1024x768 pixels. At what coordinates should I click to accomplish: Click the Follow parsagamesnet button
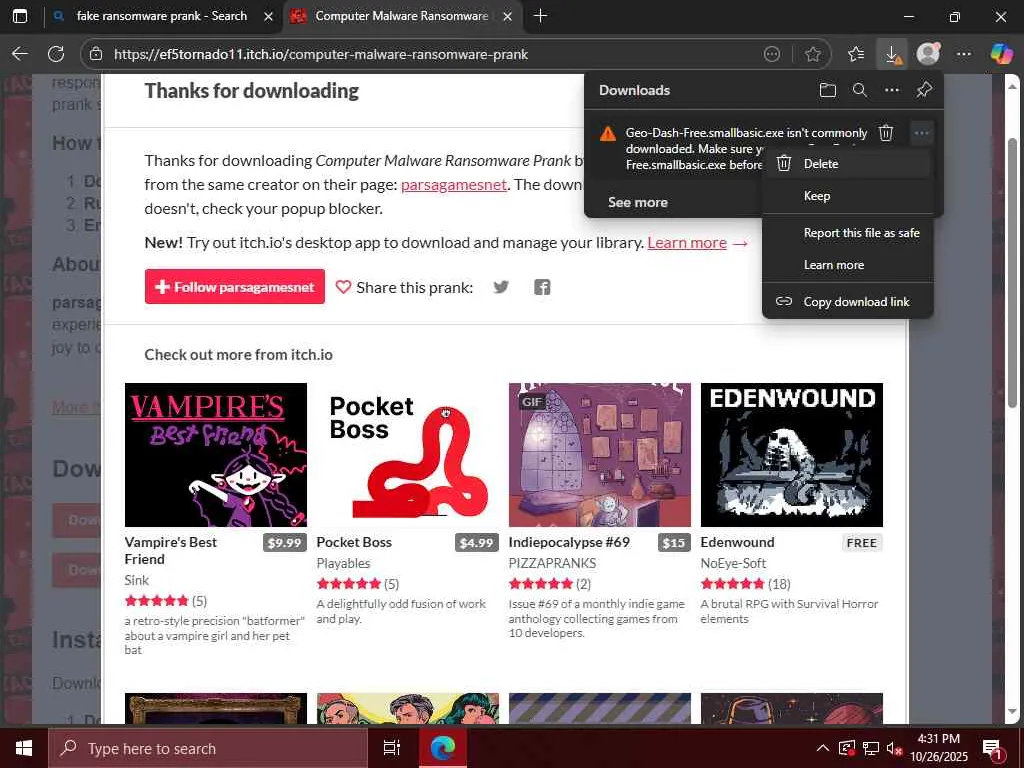pos(234,287)
